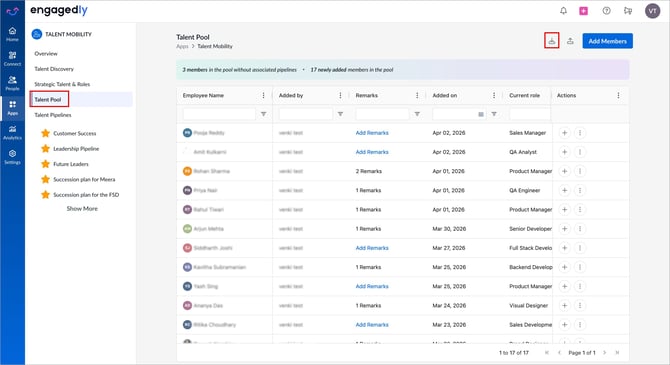Screen dimensions: 670x365
Task: Open the announcements megaphone icon
Action: (x=628, y=11)
